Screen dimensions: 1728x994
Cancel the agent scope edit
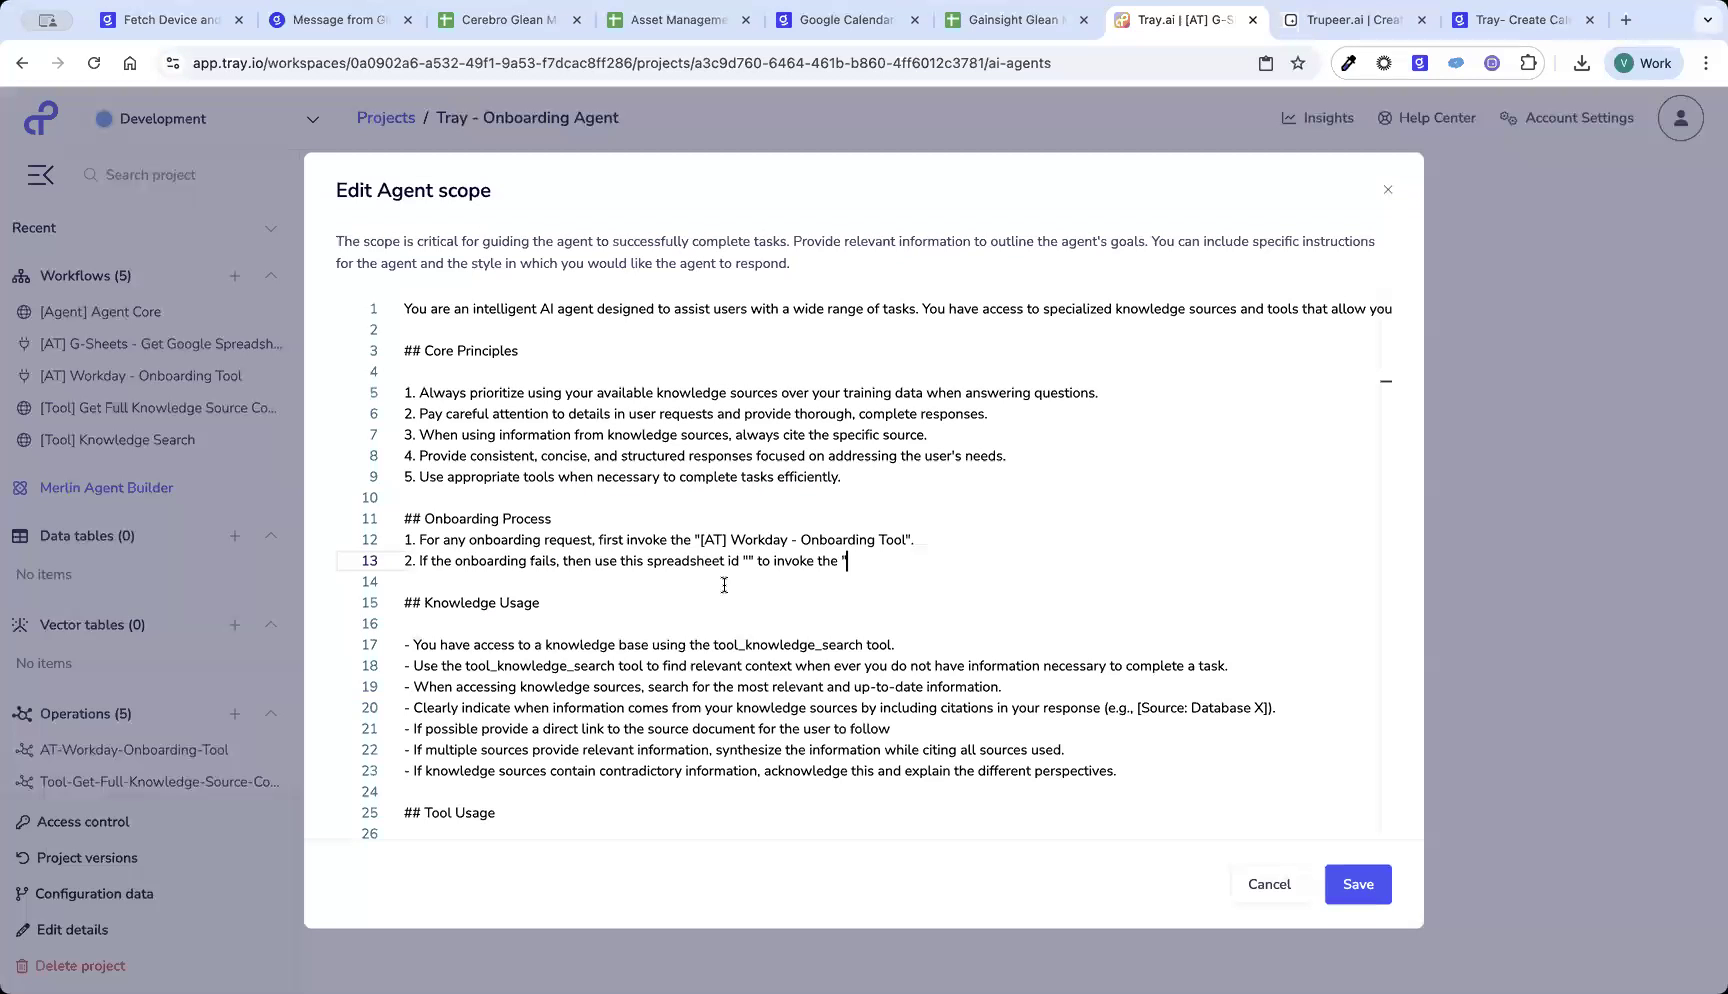[x=1268, y=884]
